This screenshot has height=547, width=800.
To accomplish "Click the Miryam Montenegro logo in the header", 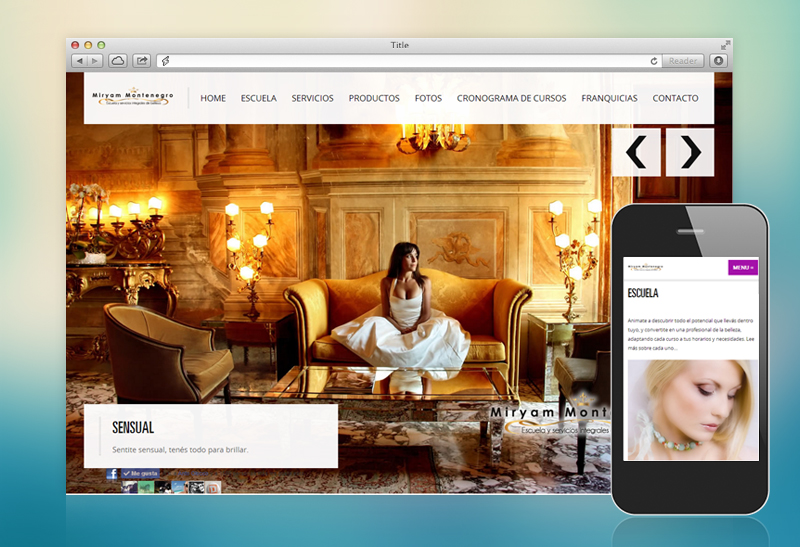I will click(x=133, y=97).
